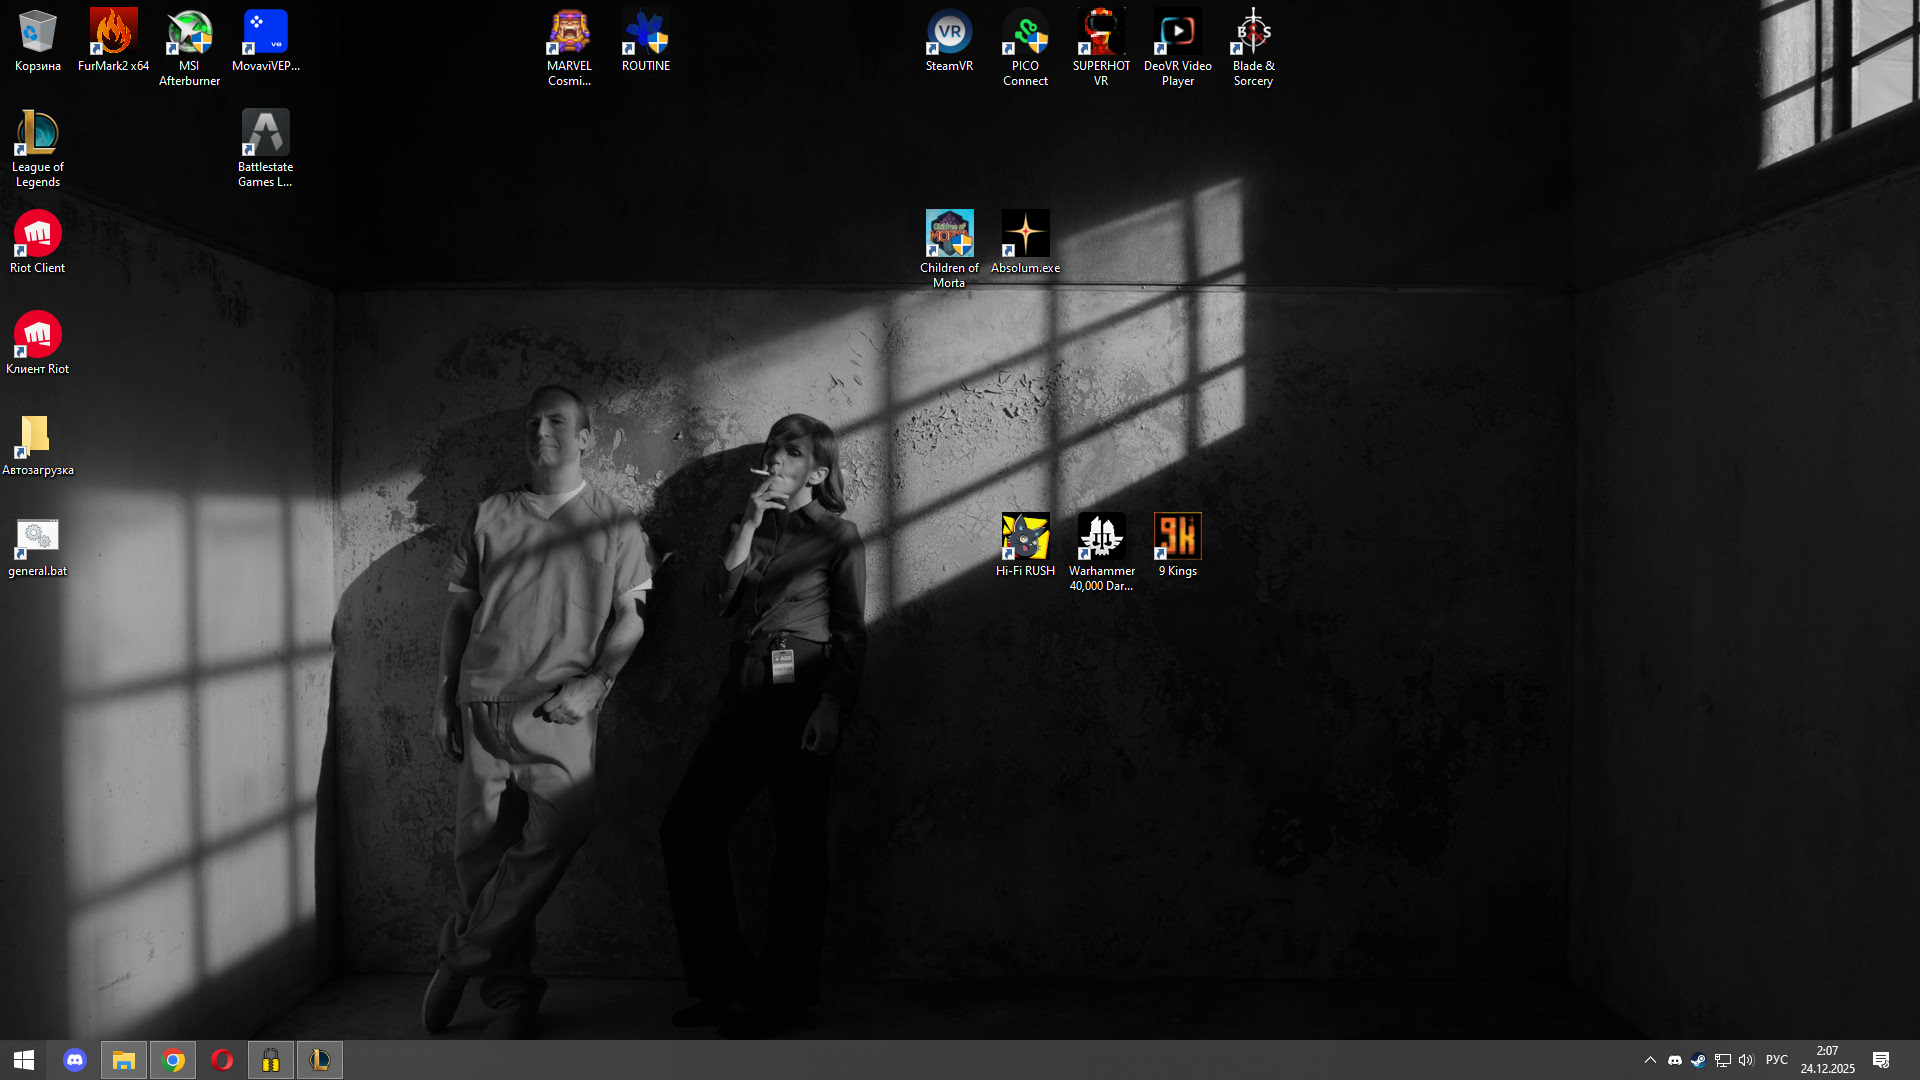
Task: Open Google Chrome from the taskbar
Action: 173,1060
